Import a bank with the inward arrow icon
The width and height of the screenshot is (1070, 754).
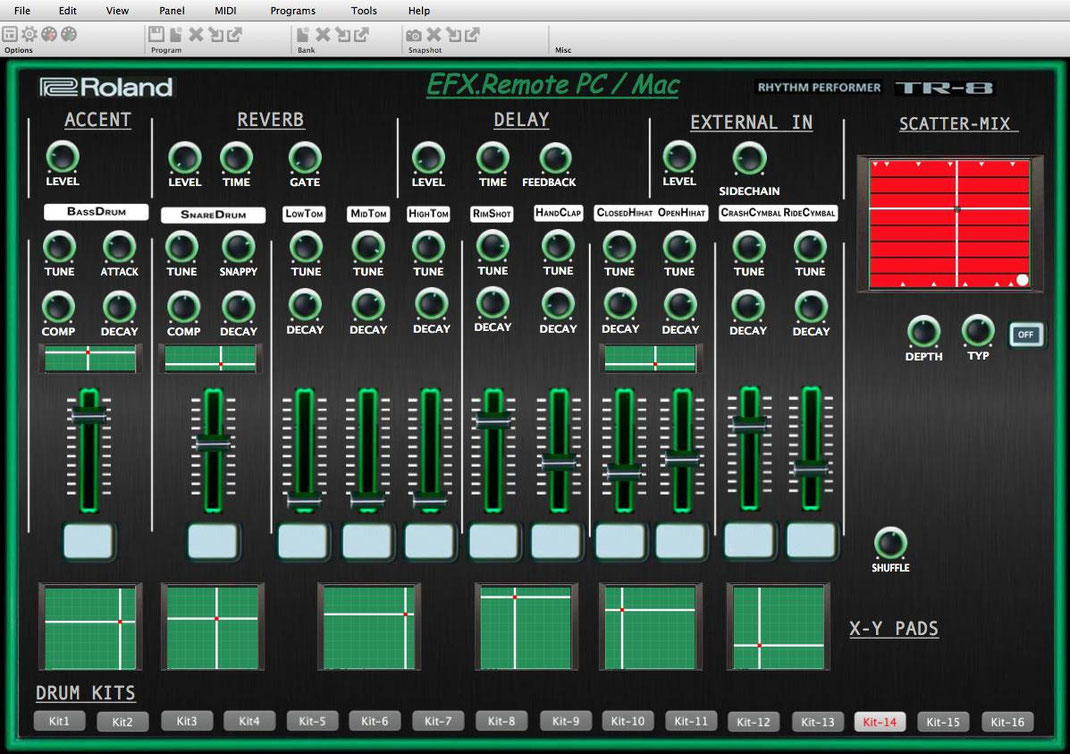tap(343, 34)
